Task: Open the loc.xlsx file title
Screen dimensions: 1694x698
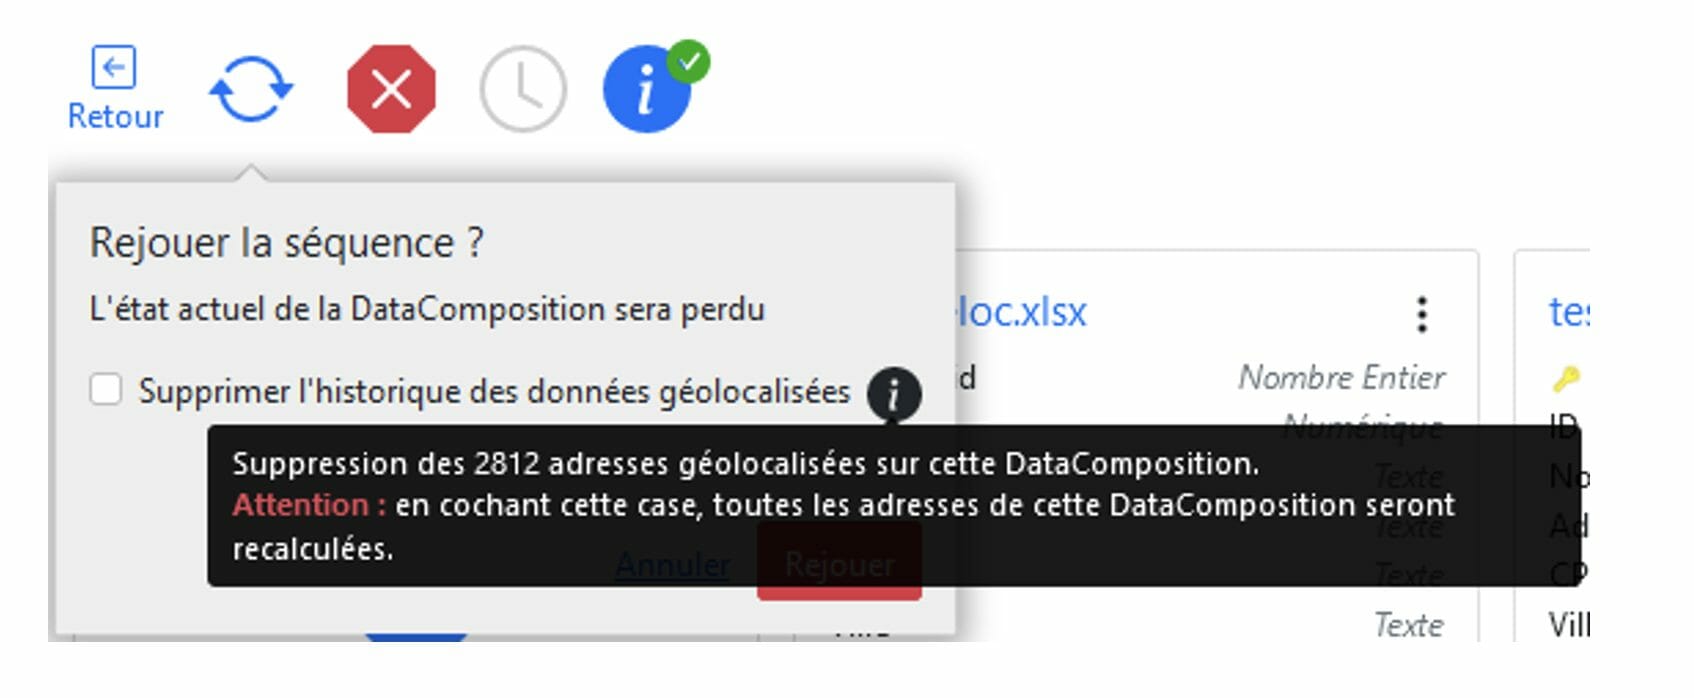Action: click(1020, 312)
